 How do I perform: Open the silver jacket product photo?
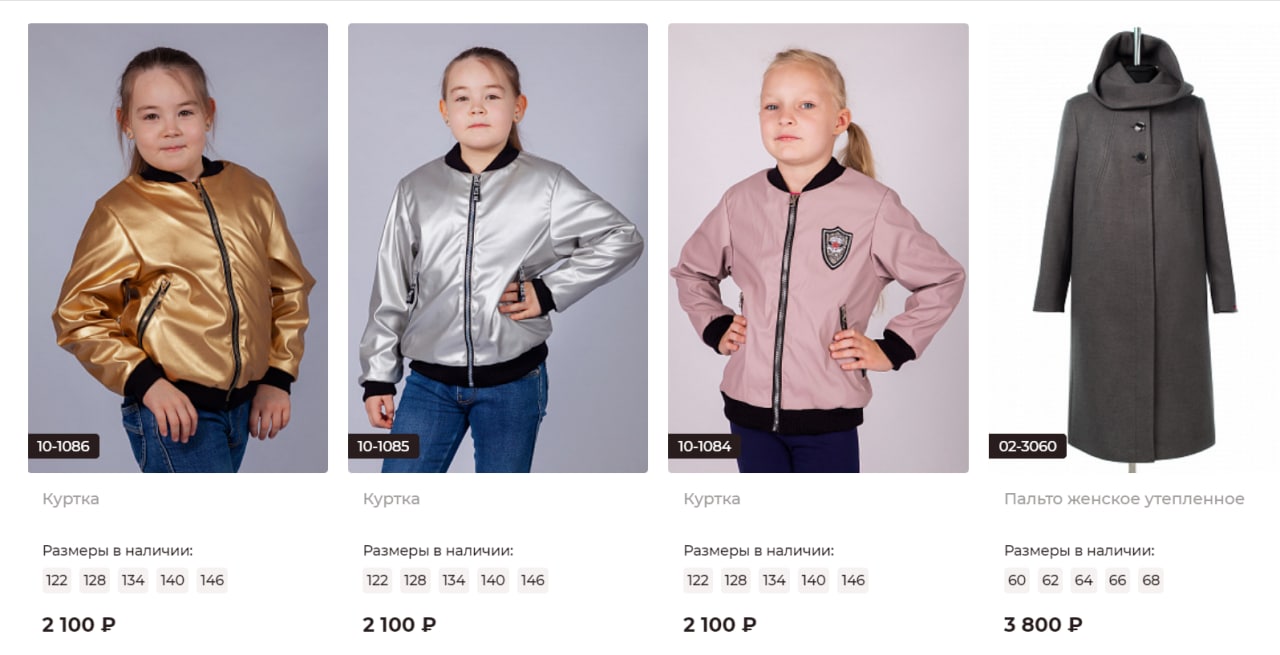pyautogui.click(x=498, y=248)
